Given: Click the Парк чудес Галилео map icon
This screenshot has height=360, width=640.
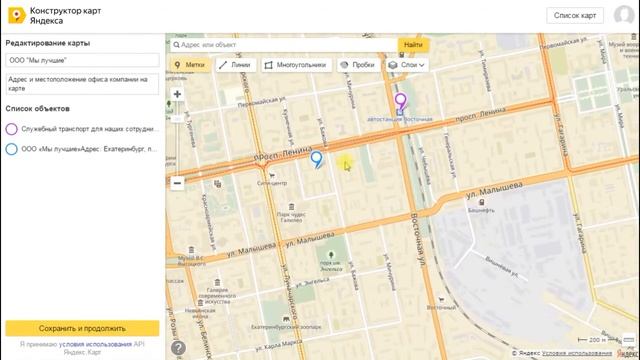Looking at the screenshot, I should click(291, 207).
